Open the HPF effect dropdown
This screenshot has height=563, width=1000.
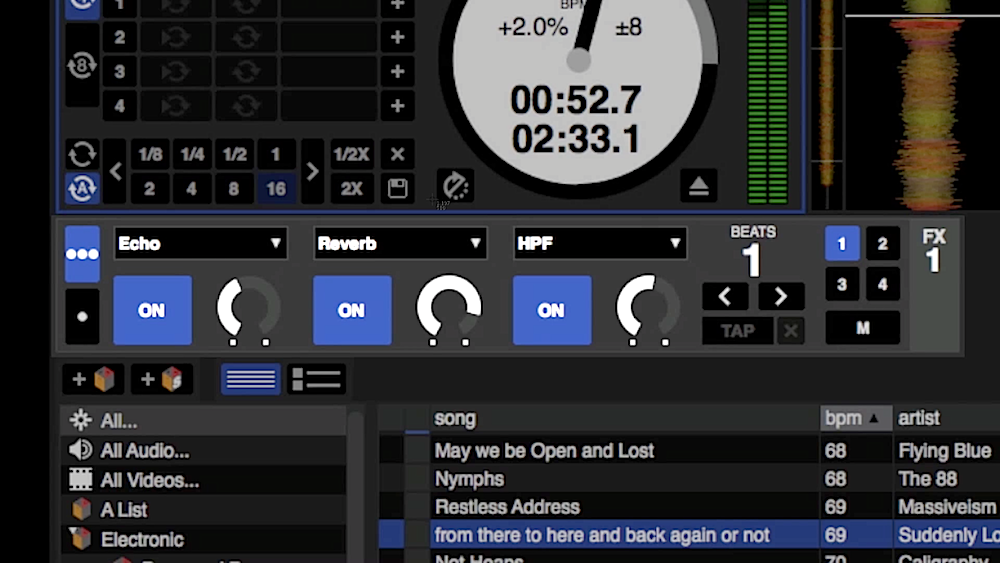pyautogui.click(x=600, y=244)
